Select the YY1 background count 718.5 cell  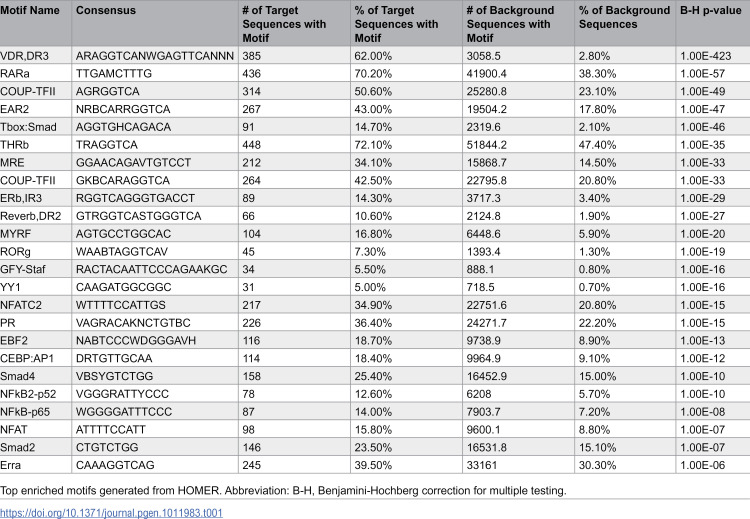click(x=518, y=287)
